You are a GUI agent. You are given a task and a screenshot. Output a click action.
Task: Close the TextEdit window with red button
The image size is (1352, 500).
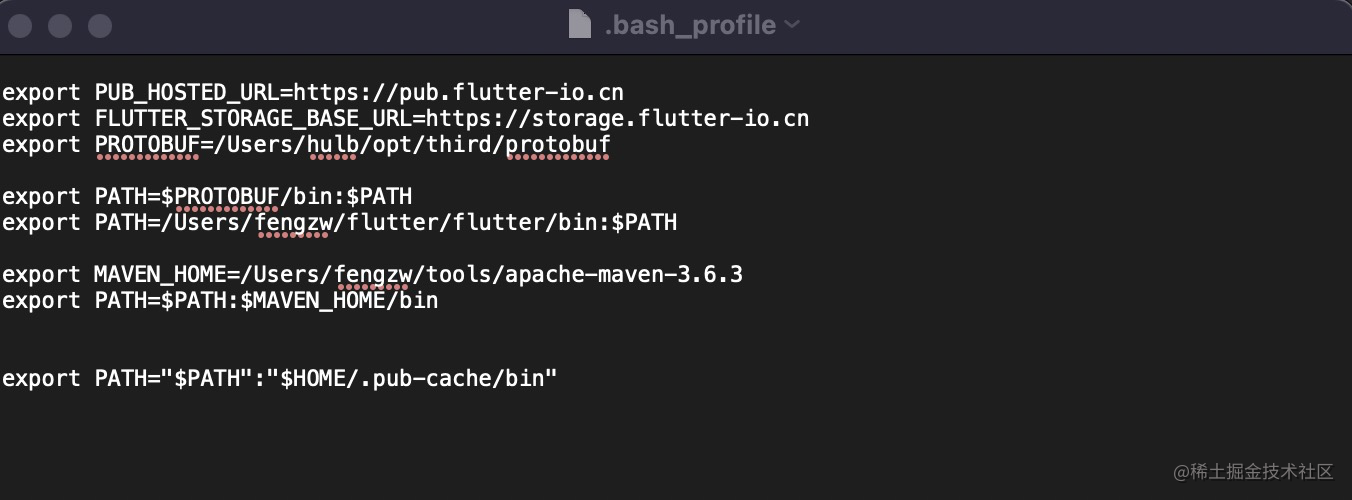coord(20,25)
